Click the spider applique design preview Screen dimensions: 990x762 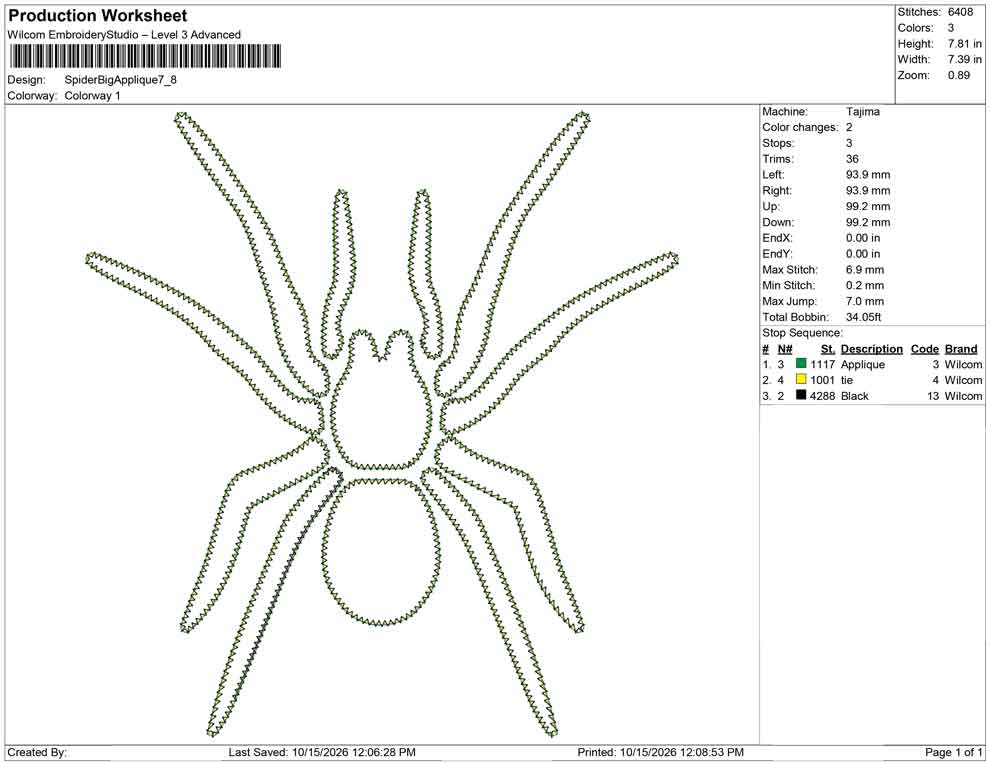pos(382,424)
